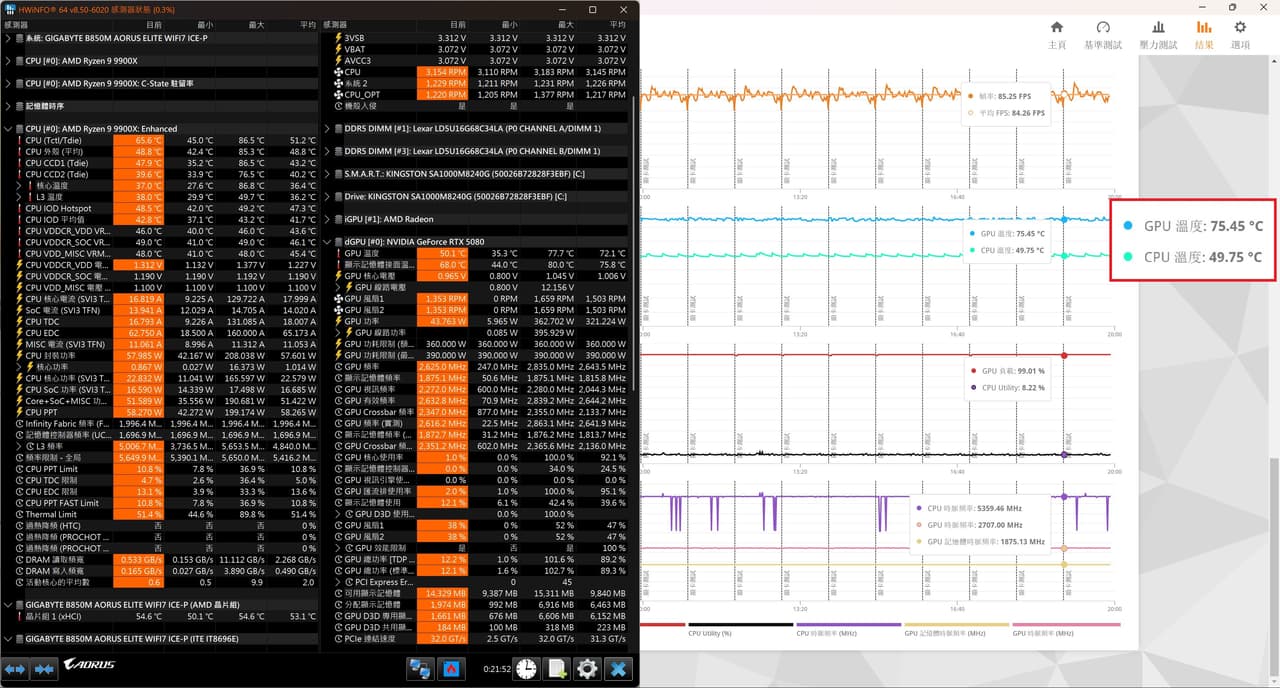Click the lightning icon beside CPU PPT row

click(18, 412)
